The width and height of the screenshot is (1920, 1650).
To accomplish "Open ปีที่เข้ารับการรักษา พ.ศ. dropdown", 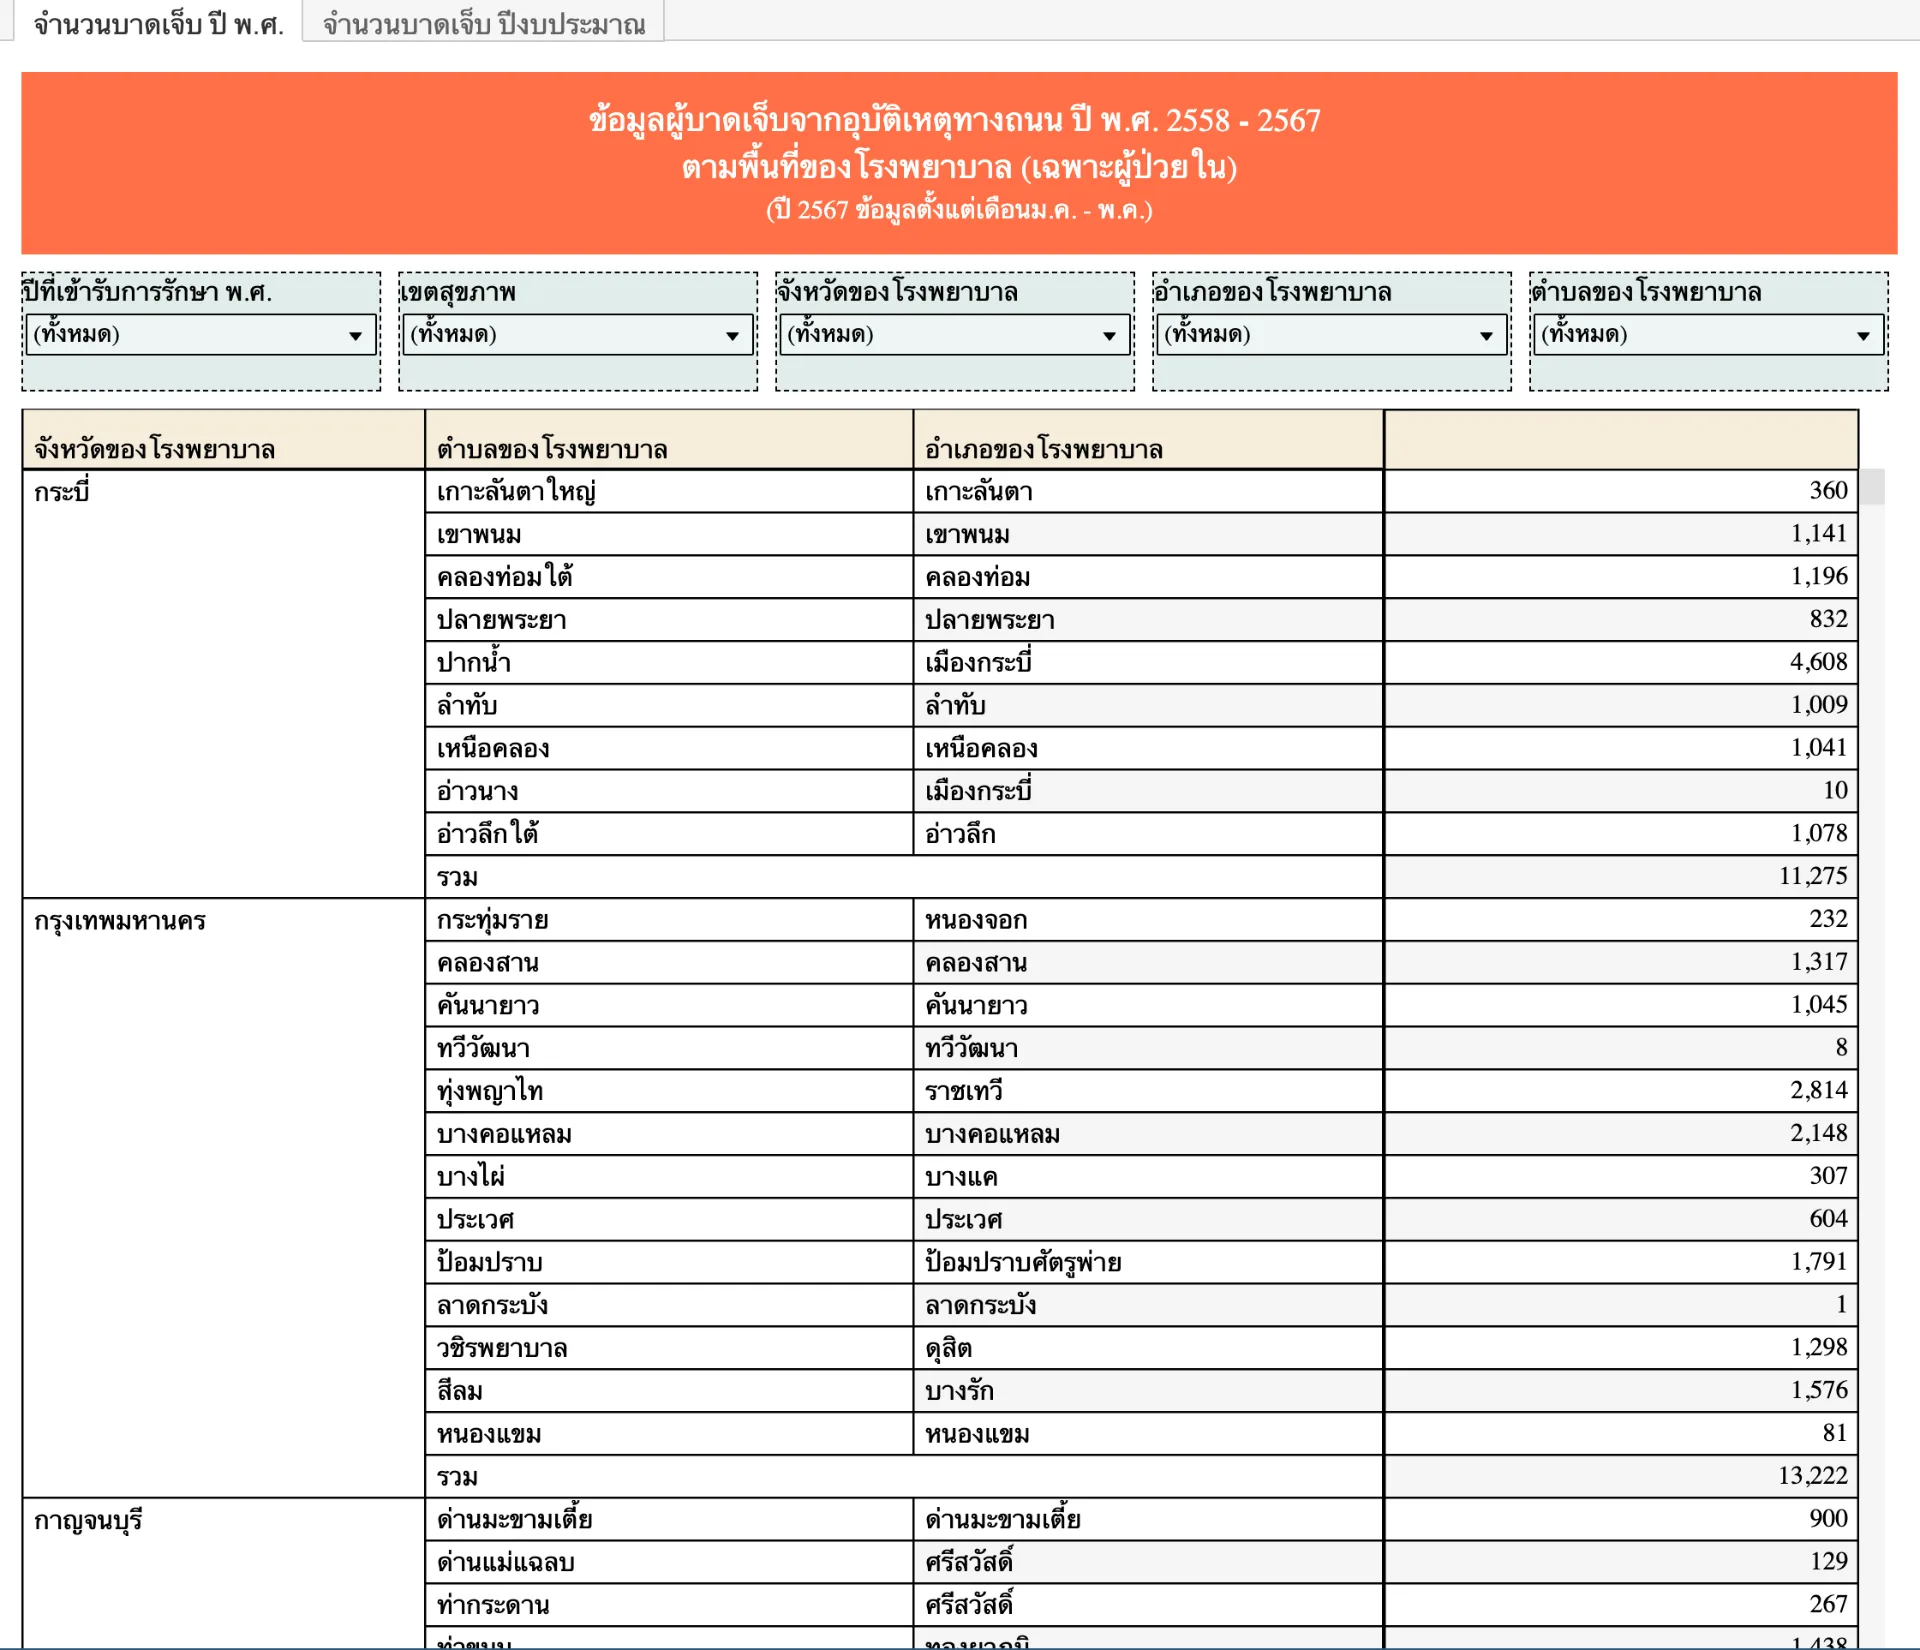I will click(201, 335).
